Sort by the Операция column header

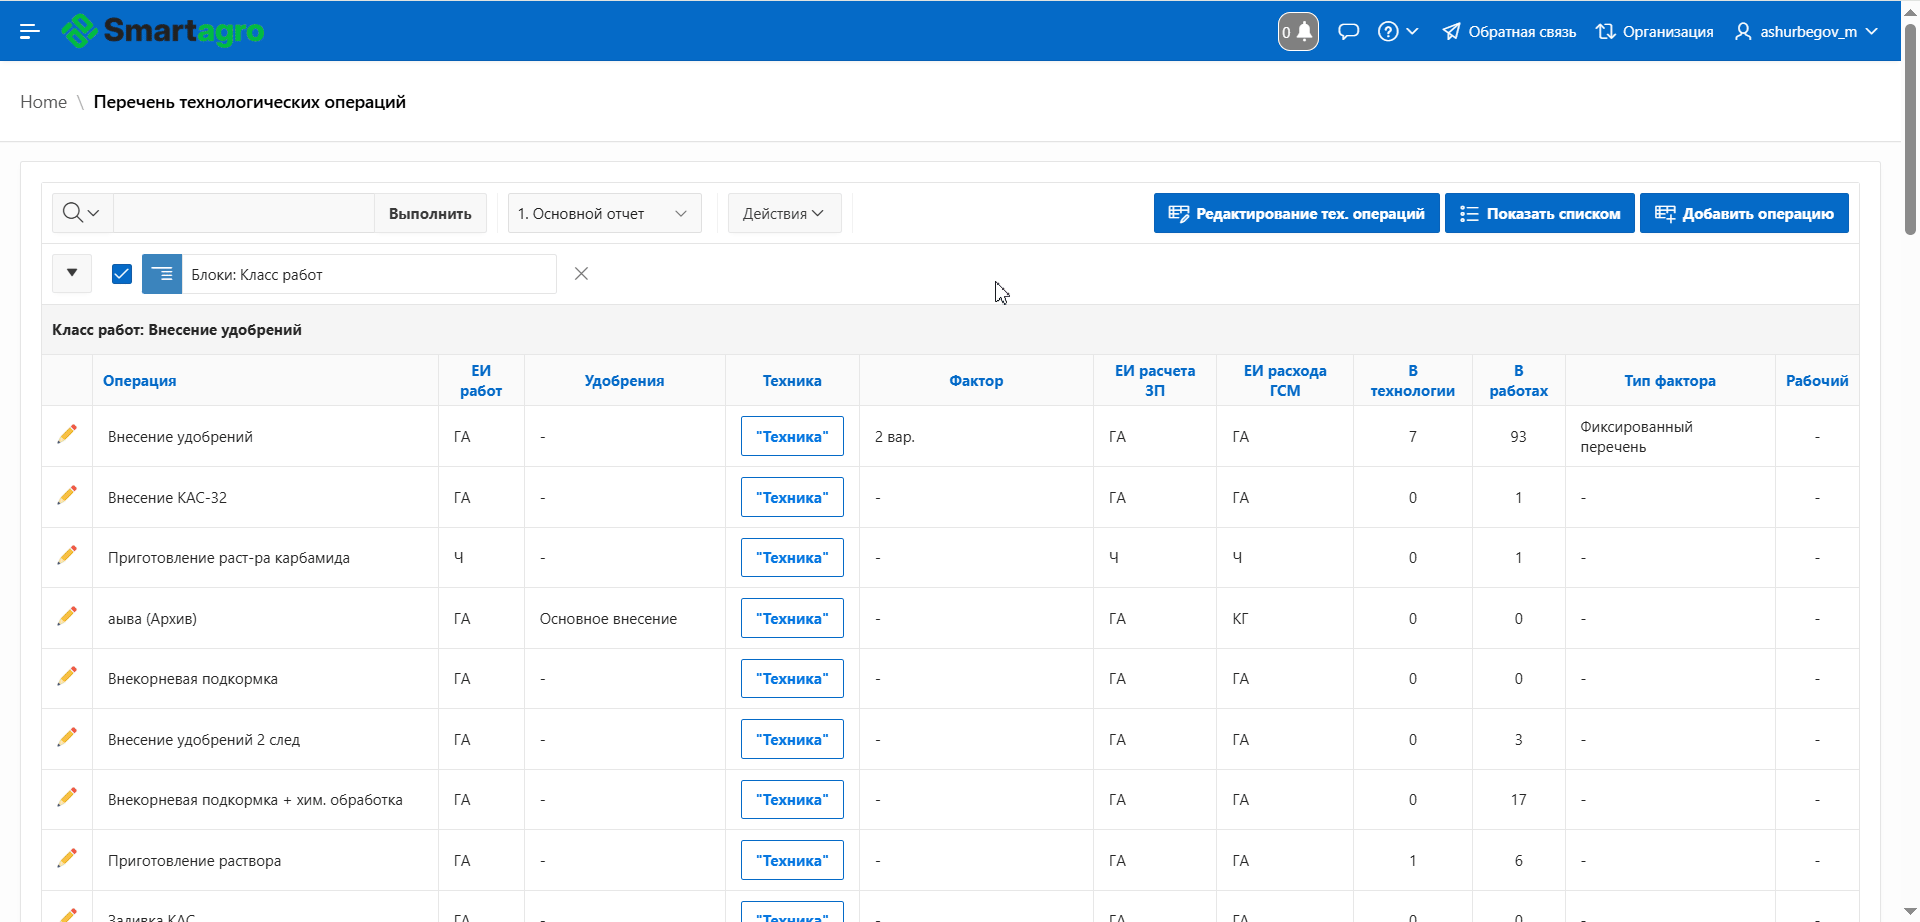click(x=140, y=380)
